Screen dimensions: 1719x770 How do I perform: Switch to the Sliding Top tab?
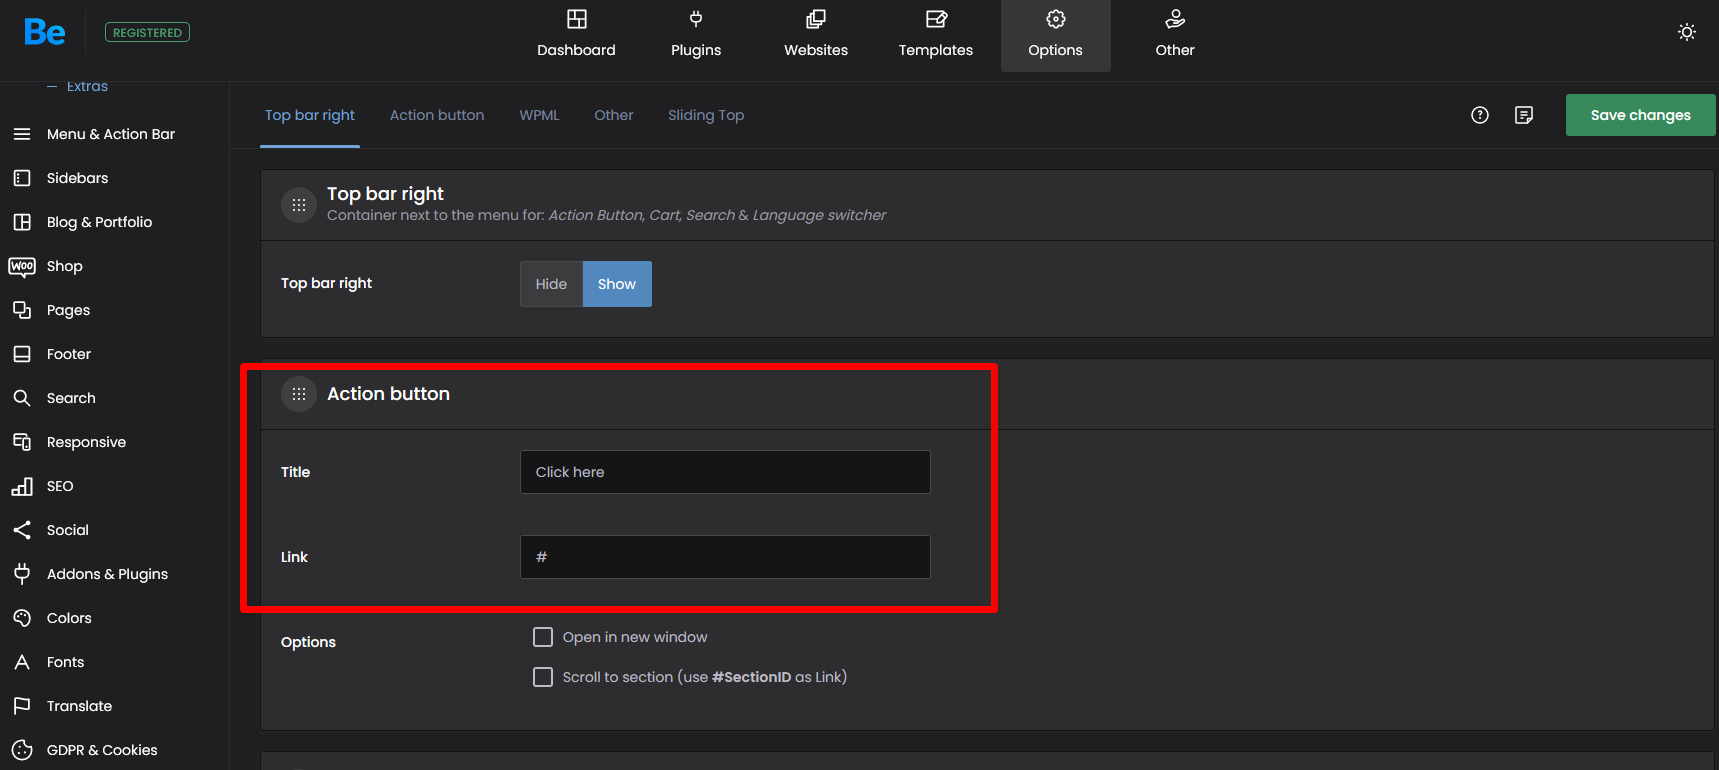tap(706, 115)
